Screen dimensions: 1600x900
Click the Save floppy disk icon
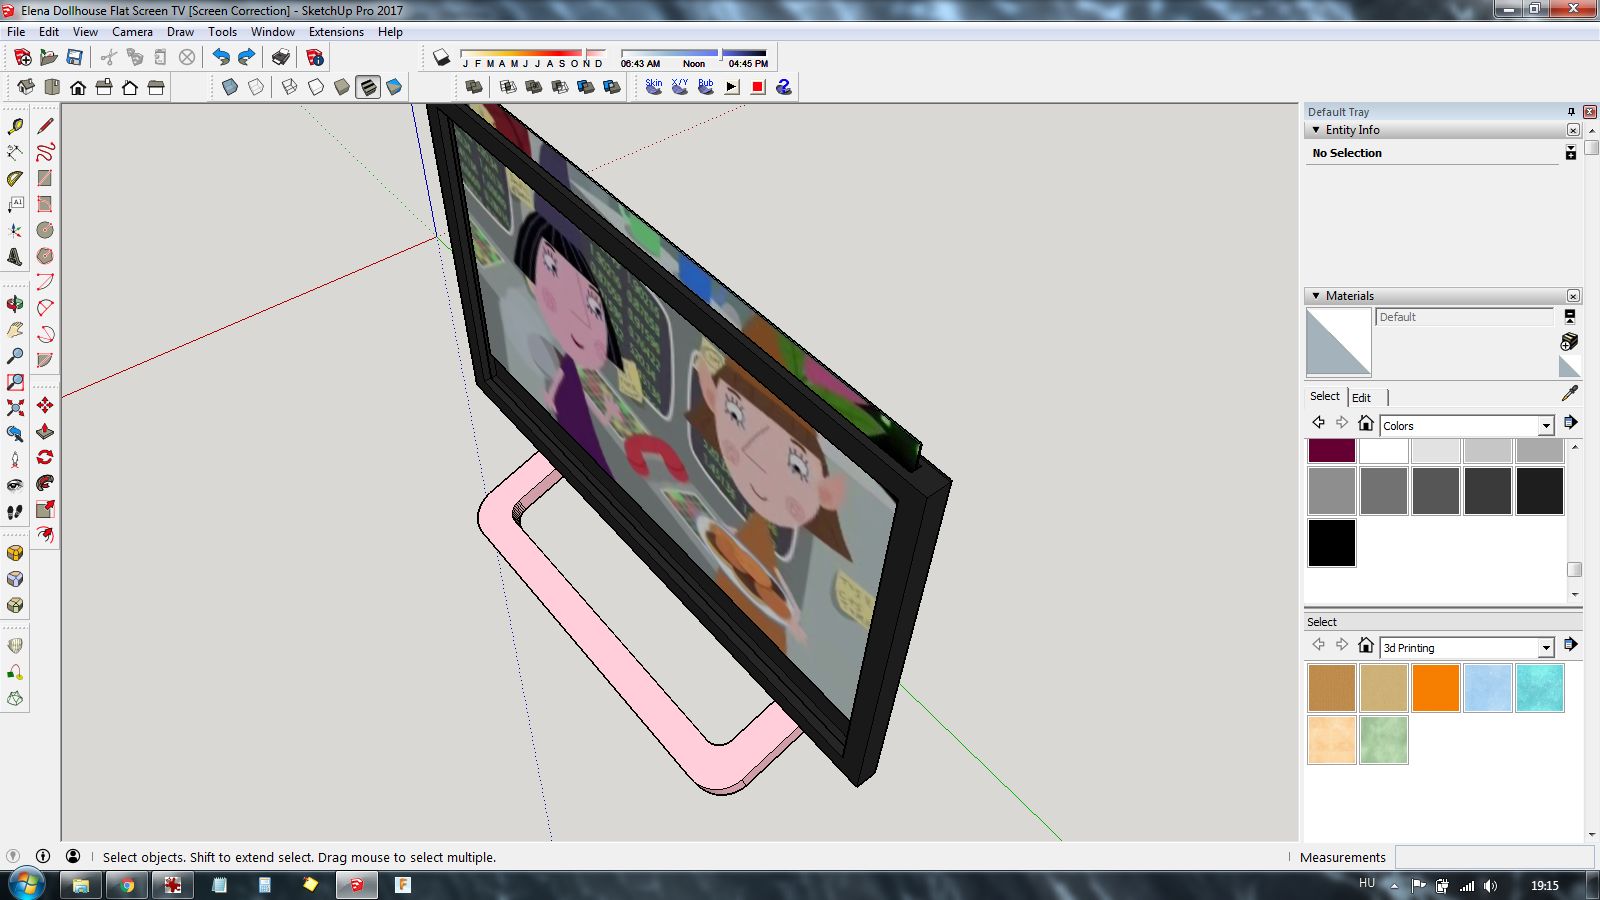point(74,57)
